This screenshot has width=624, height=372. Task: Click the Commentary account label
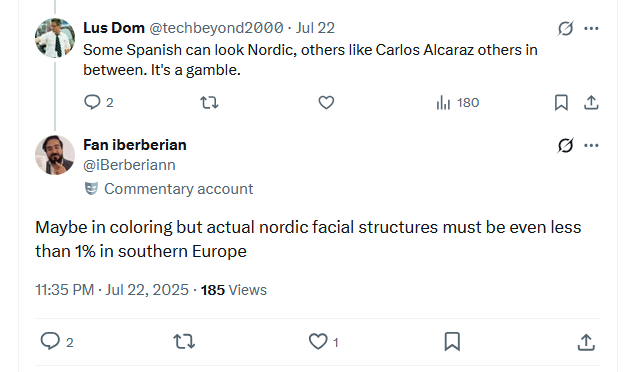coord(169,189)
